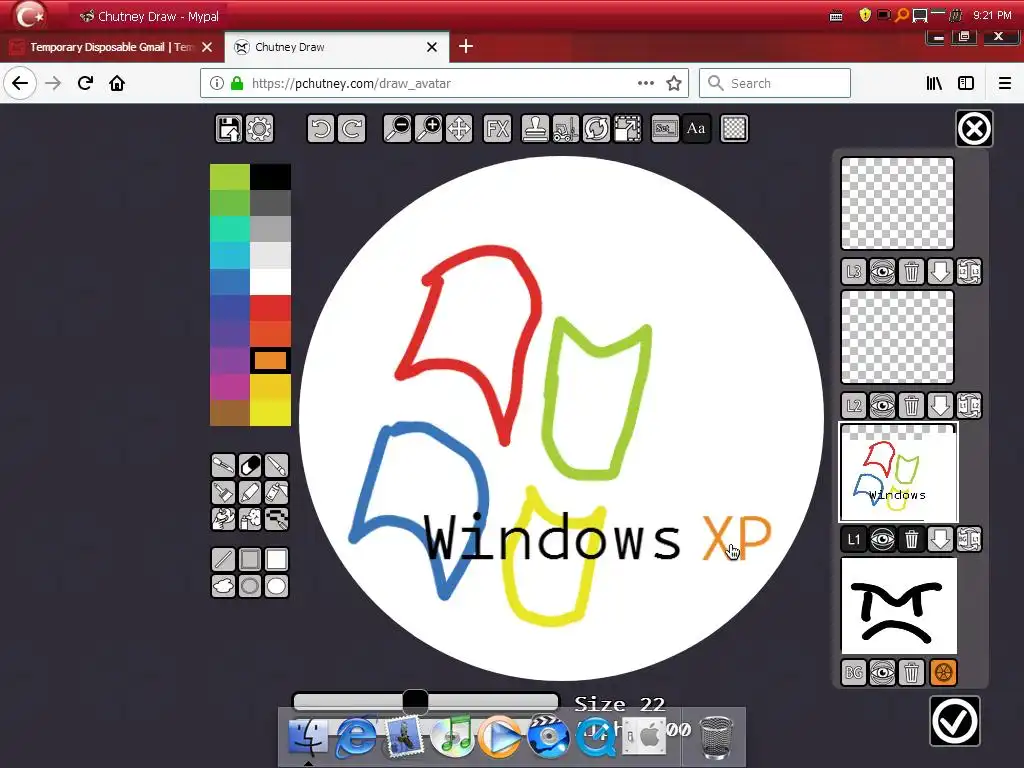This screenshot has height=768, width=1024.
Task: Select layer L3 label button
Action: tap(854, 272)
